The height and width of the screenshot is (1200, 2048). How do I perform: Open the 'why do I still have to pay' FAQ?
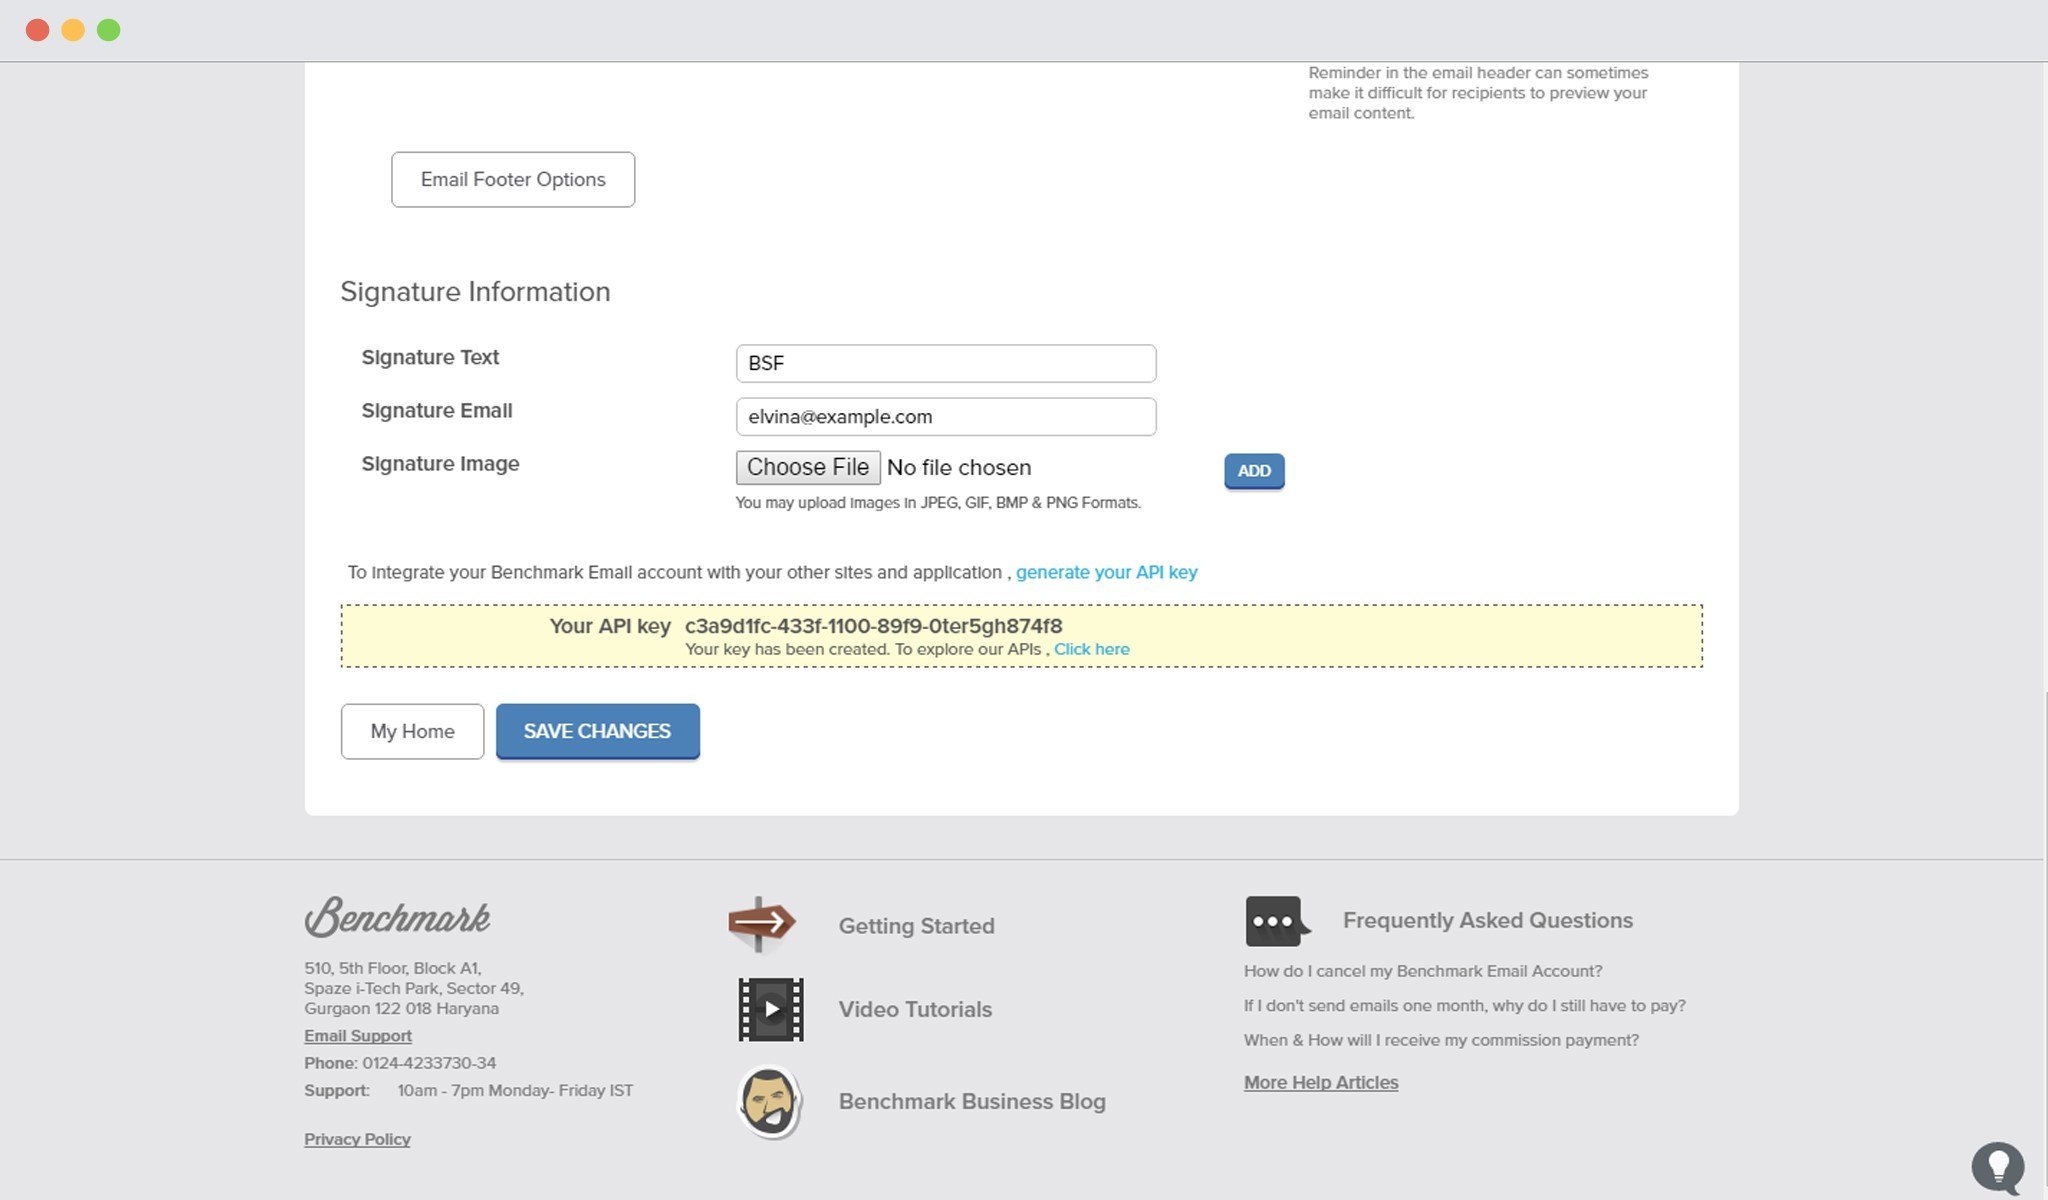[1464, 1005]
